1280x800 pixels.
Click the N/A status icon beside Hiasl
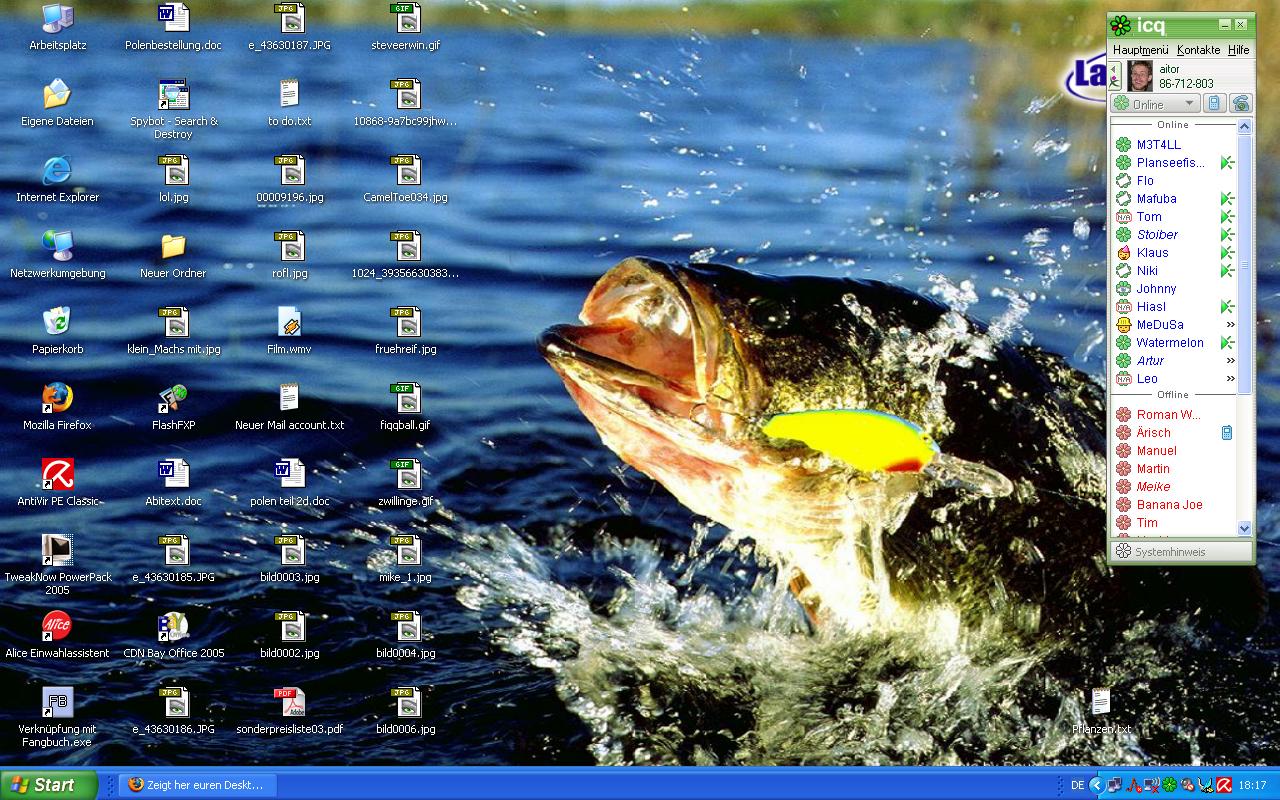(x=1123, y=307)
